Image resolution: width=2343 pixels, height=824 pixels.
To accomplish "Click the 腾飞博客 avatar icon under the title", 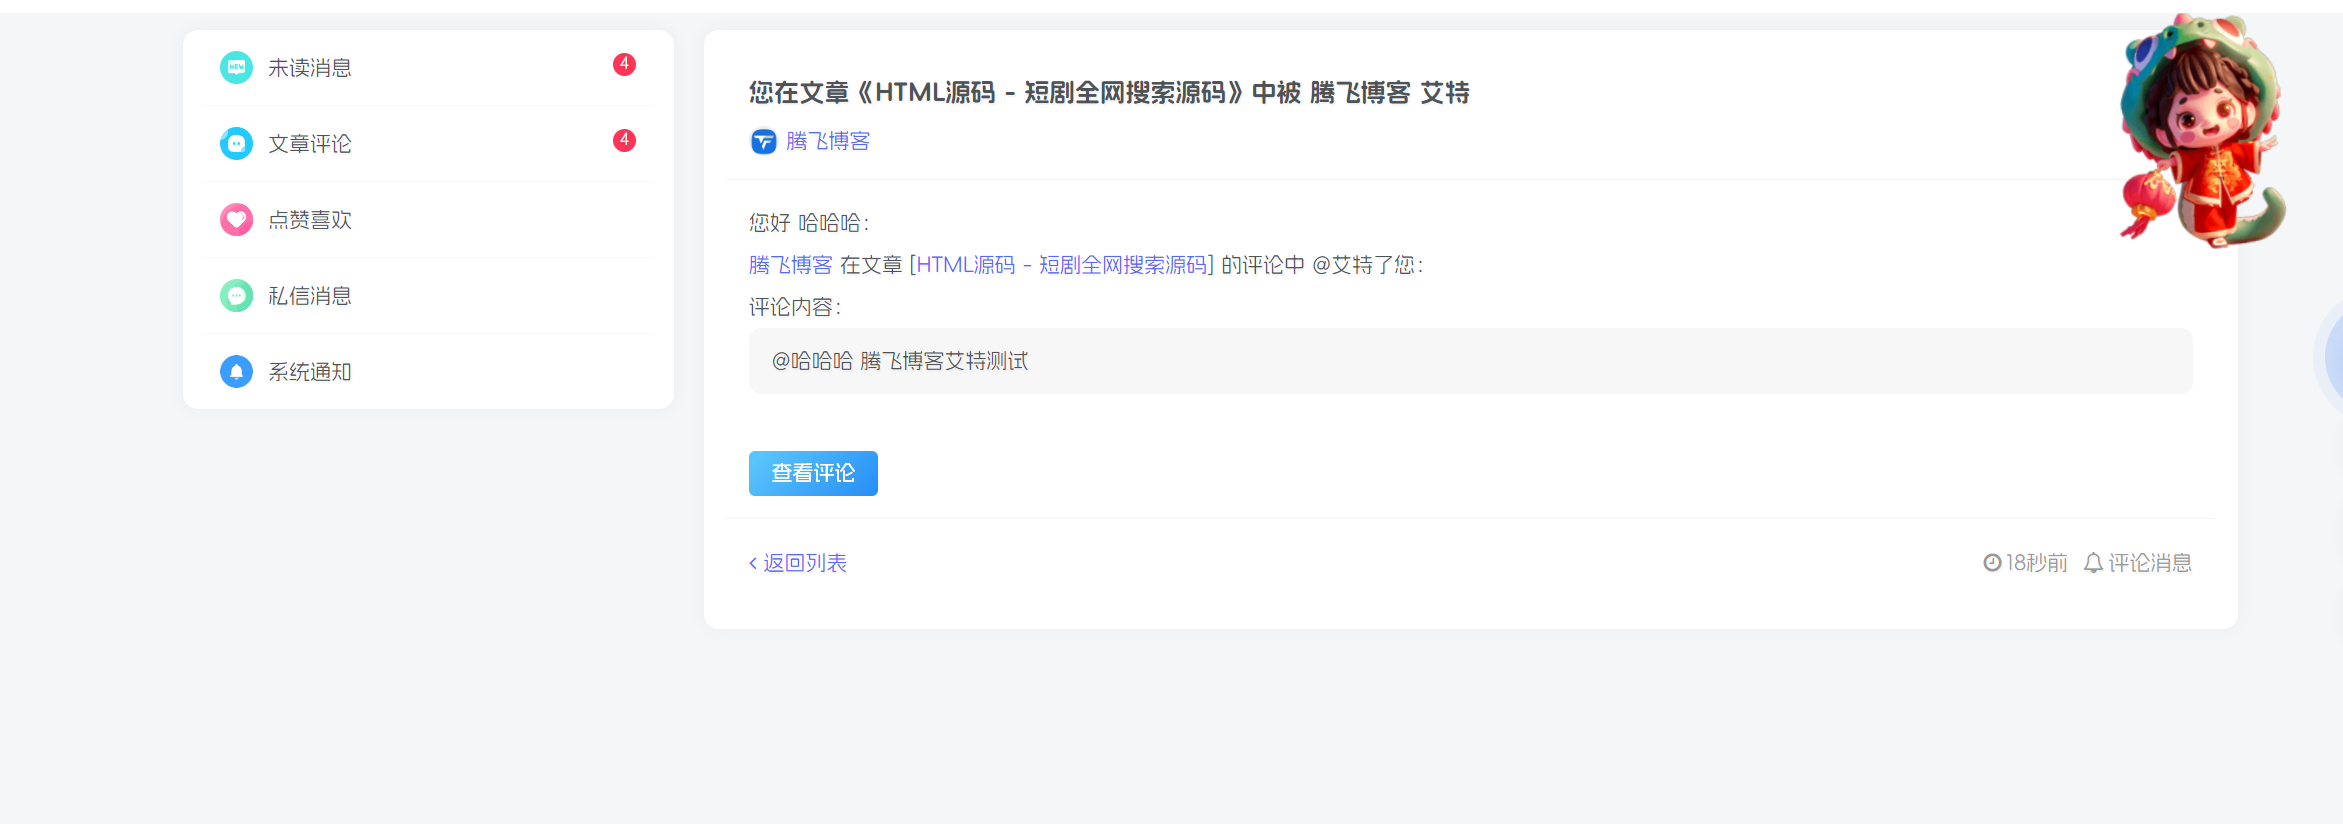I will coord(763,142).
